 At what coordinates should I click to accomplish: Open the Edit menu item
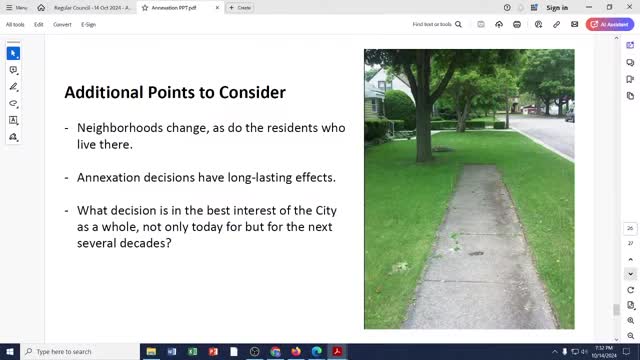pyautogui.click(x=39, y=24)
